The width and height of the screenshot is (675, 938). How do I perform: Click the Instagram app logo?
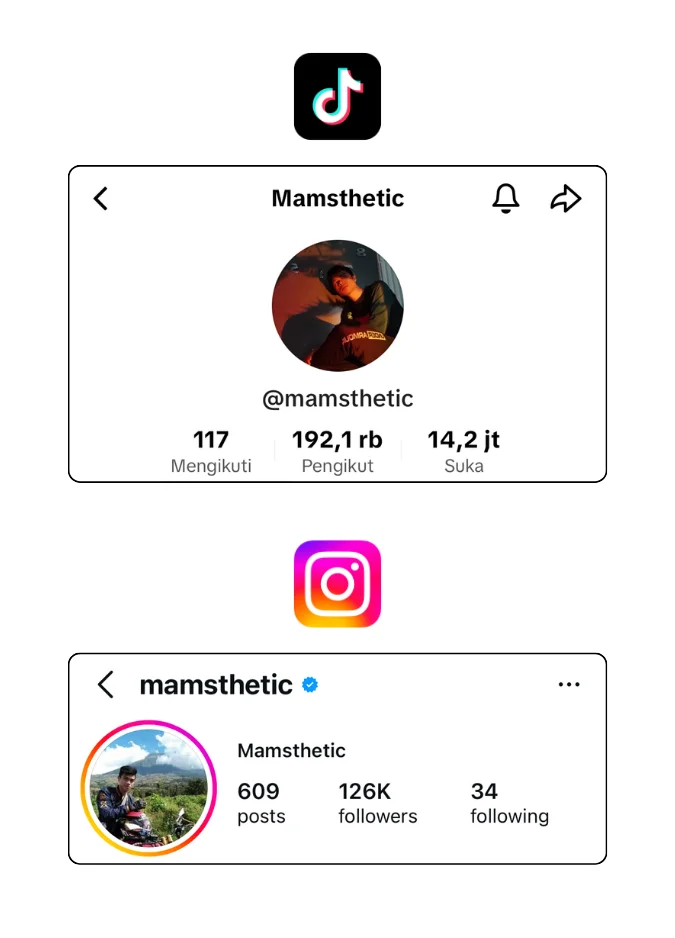click(x=337, y=584)
